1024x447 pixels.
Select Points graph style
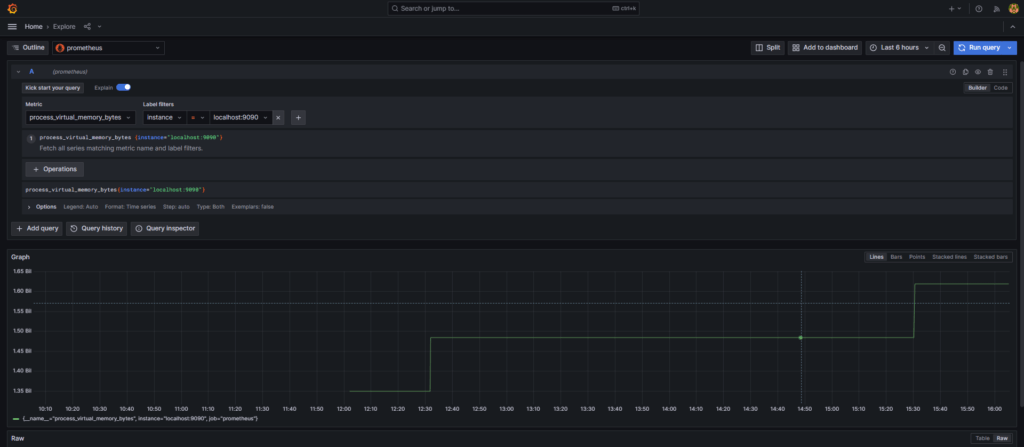pos(917,257)
